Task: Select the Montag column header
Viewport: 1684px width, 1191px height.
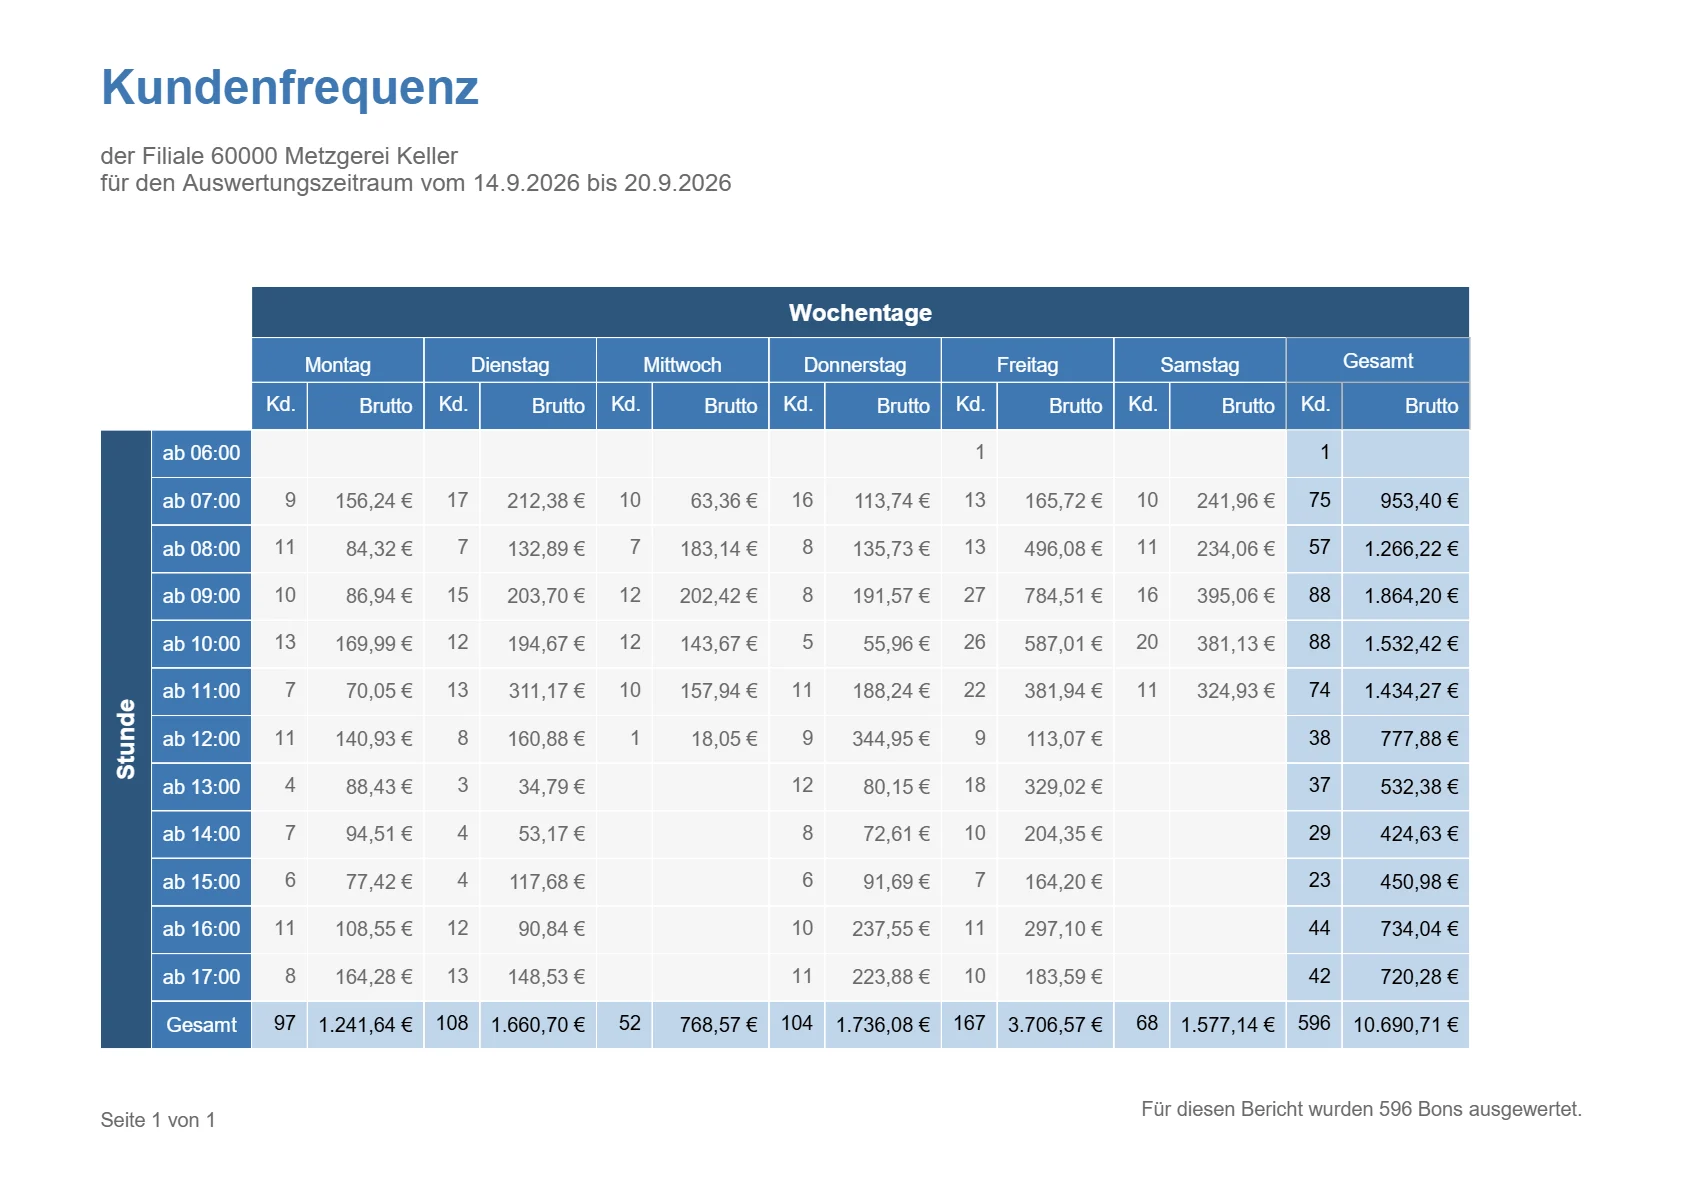Action: click(338, 361)
